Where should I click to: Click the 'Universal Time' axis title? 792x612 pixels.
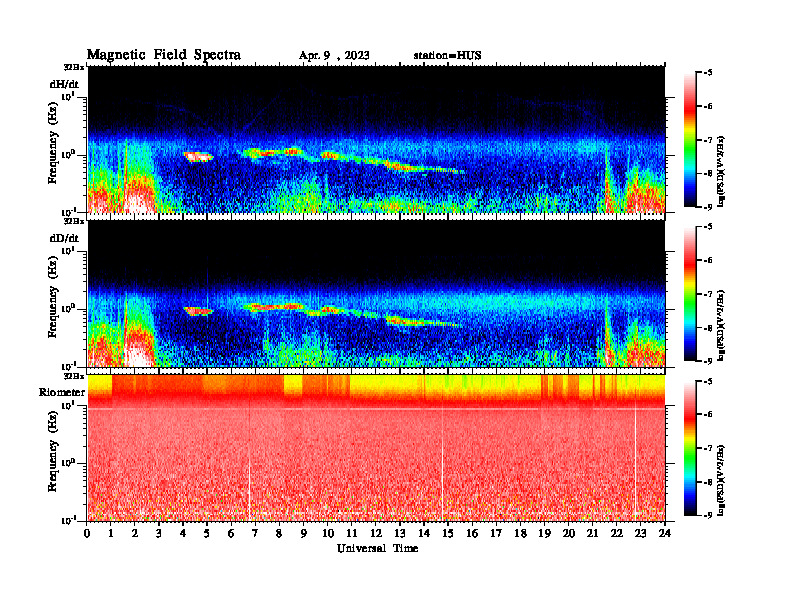[377, 548]
